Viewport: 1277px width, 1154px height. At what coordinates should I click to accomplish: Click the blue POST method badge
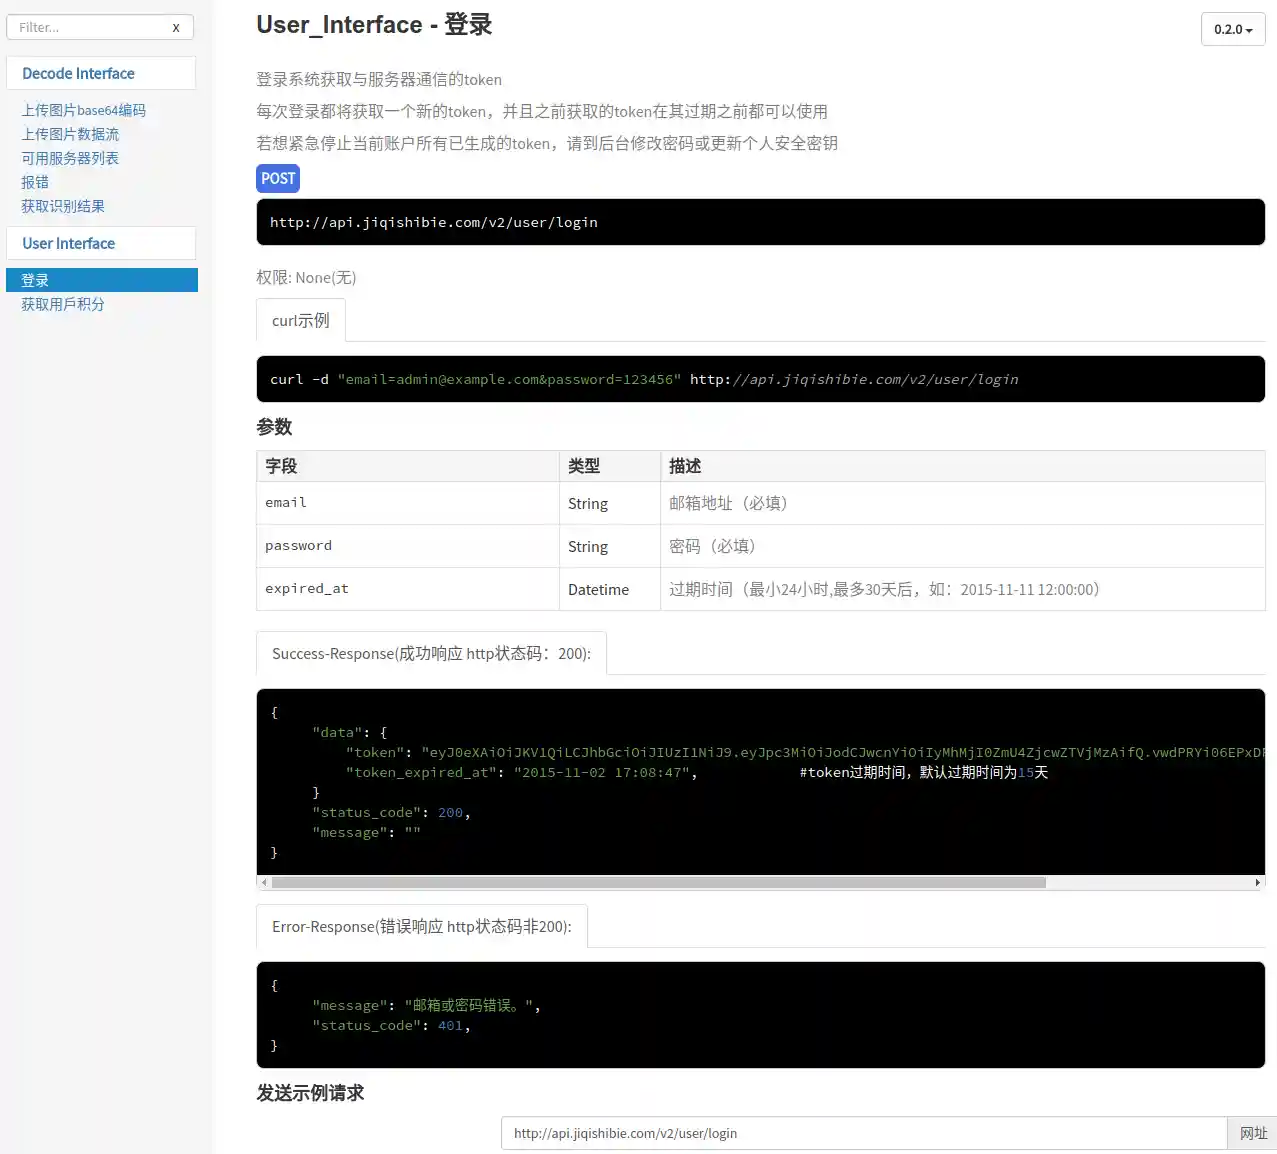coord(278,179)
